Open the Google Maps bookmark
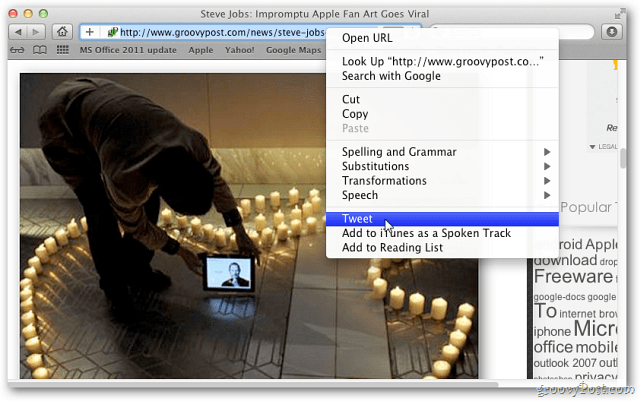 point(293,50)
